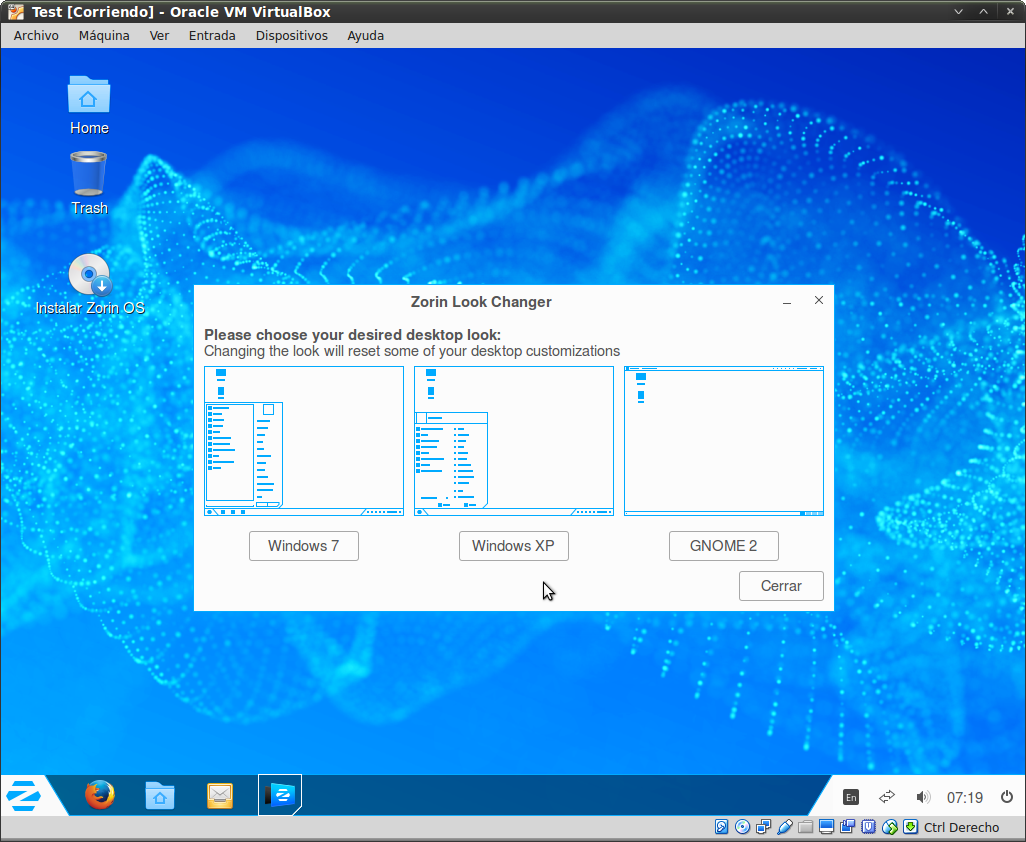Viewport: 1026px width, 842px height.
Task: Open the mail client in taskbar
Action: tap(220, 796)
